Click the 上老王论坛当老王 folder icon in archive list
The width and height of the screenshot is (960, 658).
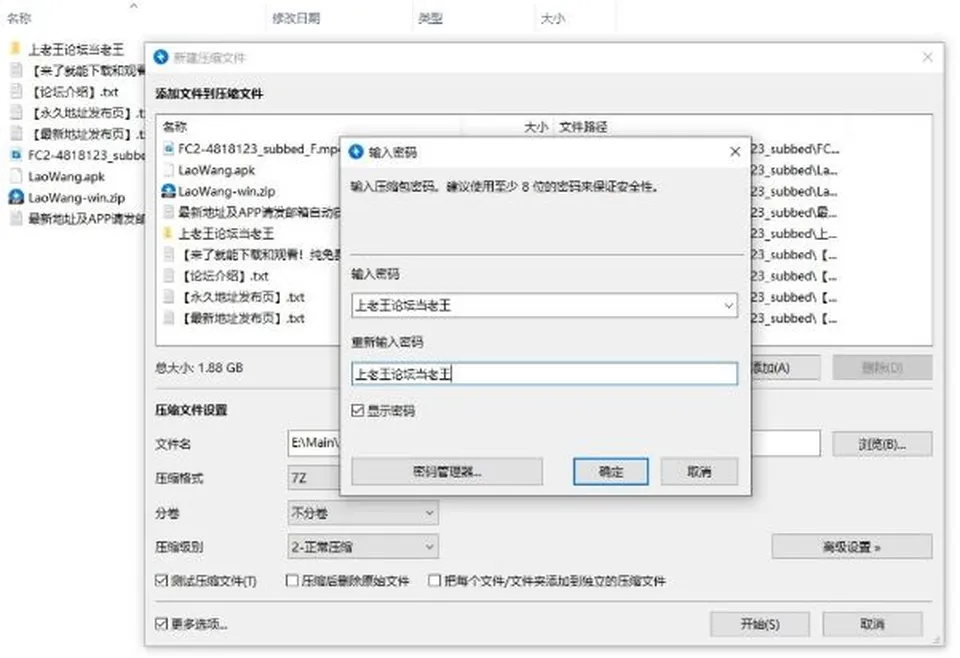[168, 233]
